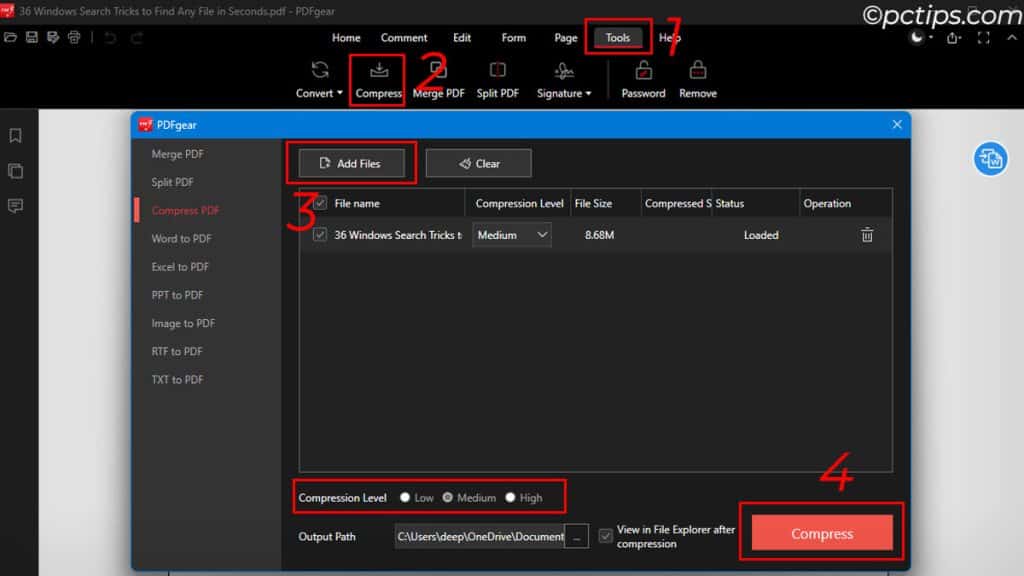Viewport: 1024px width, 576px height.
Task: Open the bookmarks panel in the left sidebar
Action: 15,136
